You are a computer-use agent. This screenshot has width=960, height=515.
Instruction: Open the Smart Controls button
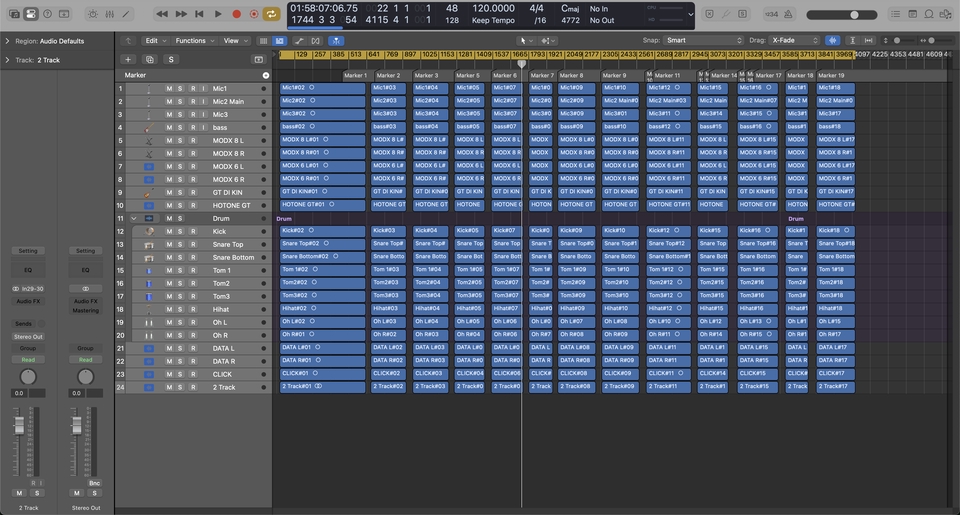[x=92, y=14]
